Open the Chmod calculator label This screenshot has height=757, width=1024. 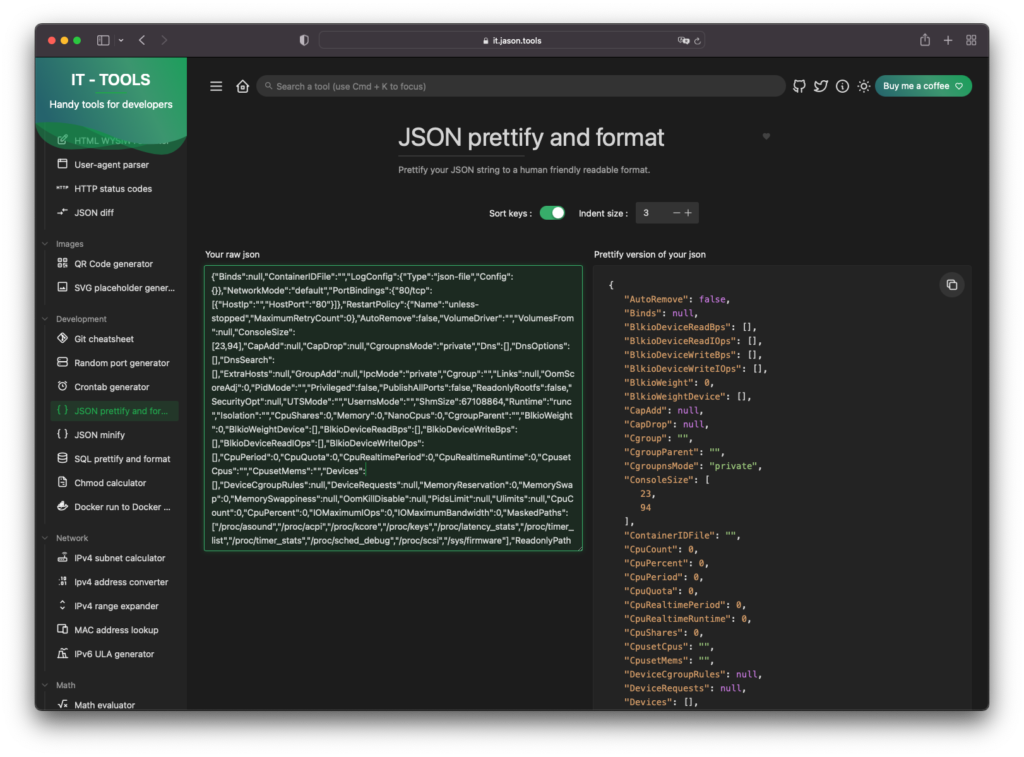[110, 483]
